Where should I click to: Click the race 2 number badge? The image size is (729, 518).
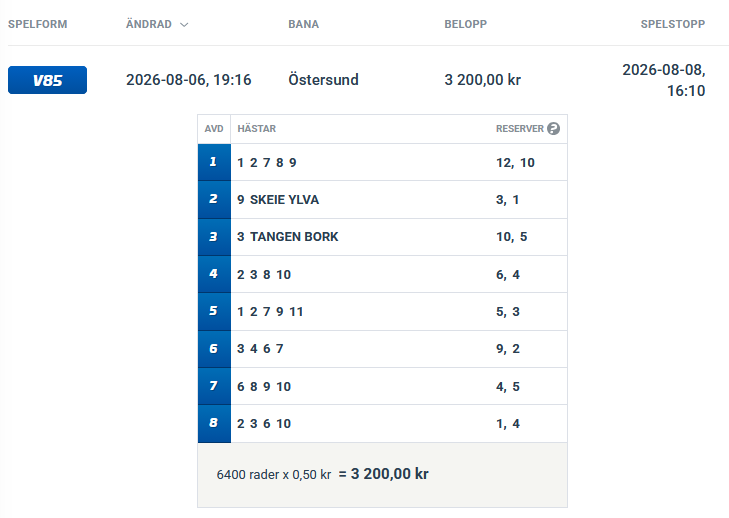coord(214,199)
